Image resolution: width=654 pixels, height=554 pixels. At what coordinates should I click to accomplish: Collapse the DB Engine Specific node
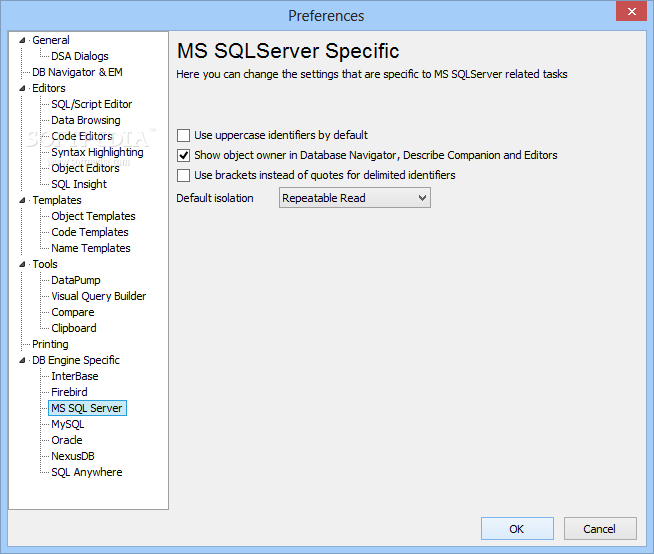click(23, 361)
